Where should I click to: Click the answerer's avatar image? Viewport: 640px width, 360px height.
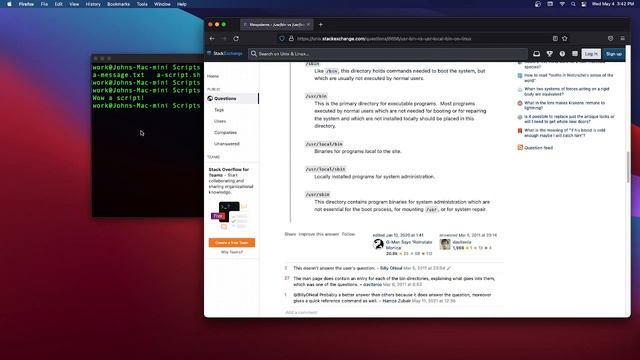(x=445, y=244)
